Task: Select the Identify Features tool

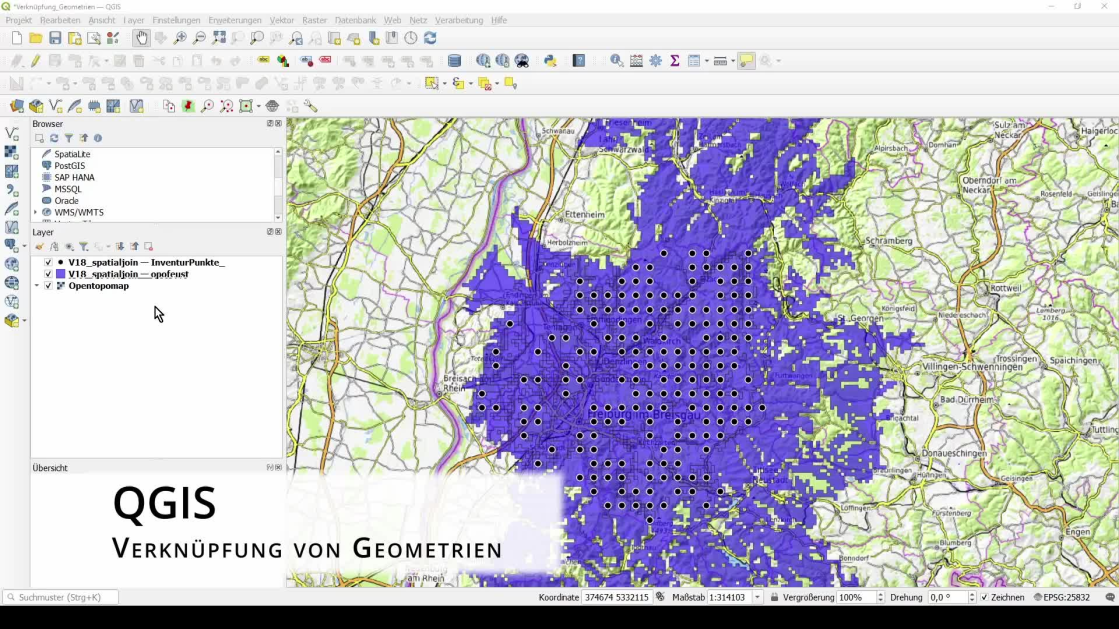Action: pos(617,61)
